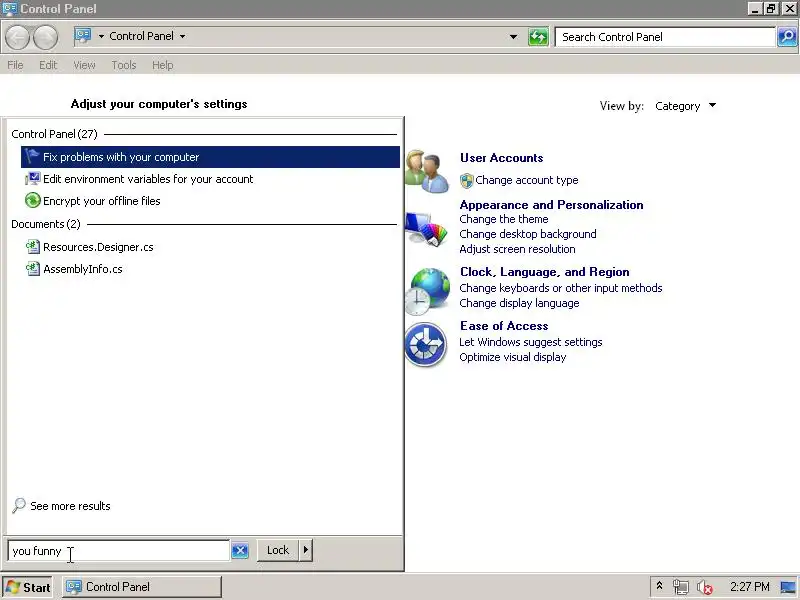Open User Accounts category

click(502, 158)
